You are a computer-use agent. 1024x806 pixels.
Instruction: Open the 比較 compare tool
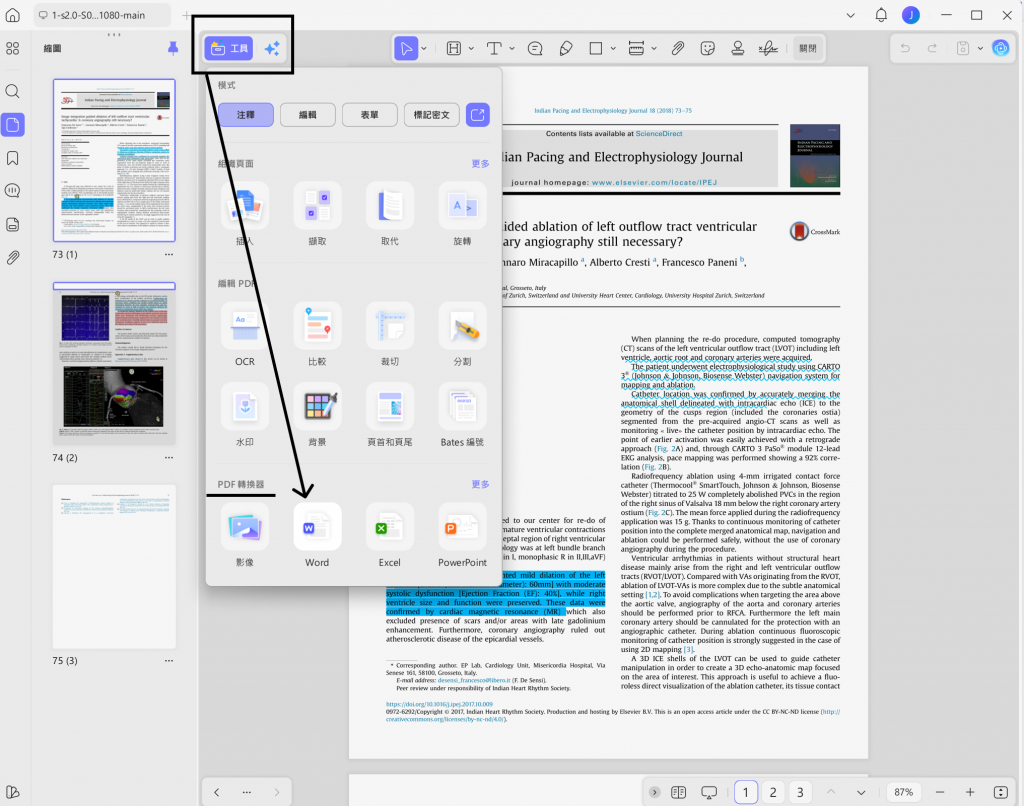(x=317, y=334)
